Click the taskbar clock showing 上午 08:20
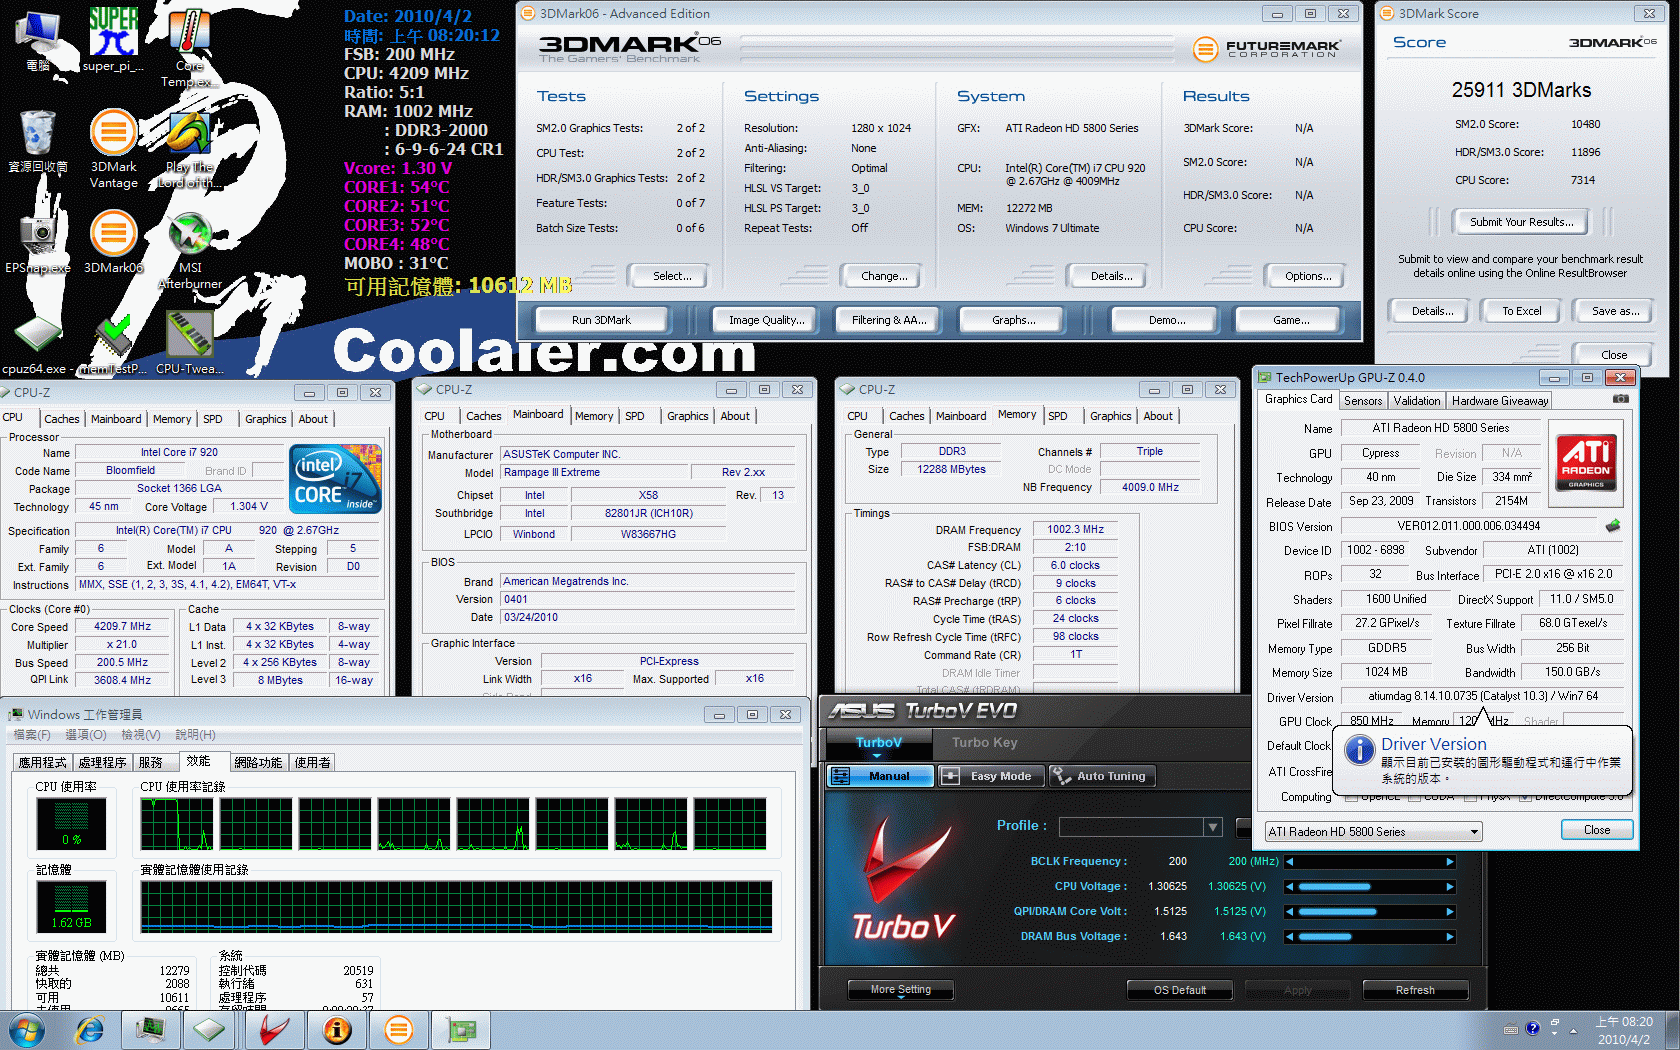The height and width of the screenshot is (1050, 1680). click(1624, 1022)
